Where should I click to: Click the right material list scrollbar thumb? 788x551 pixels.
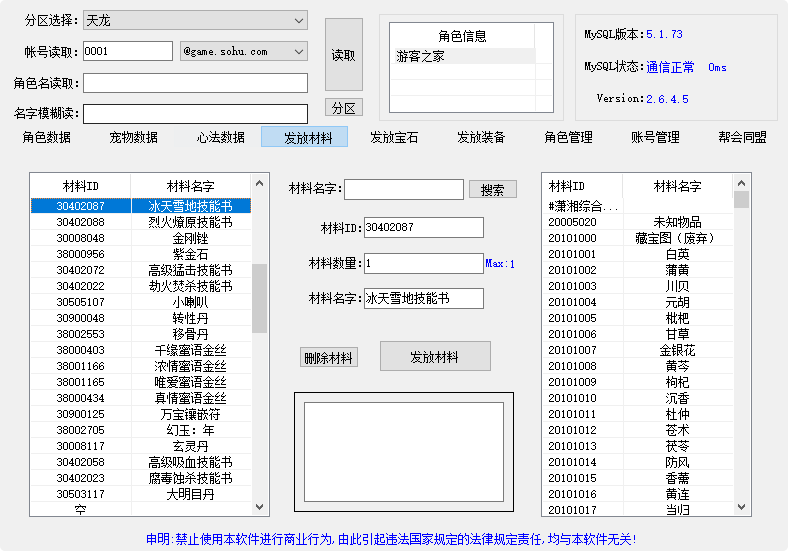(x=741, y=199)
